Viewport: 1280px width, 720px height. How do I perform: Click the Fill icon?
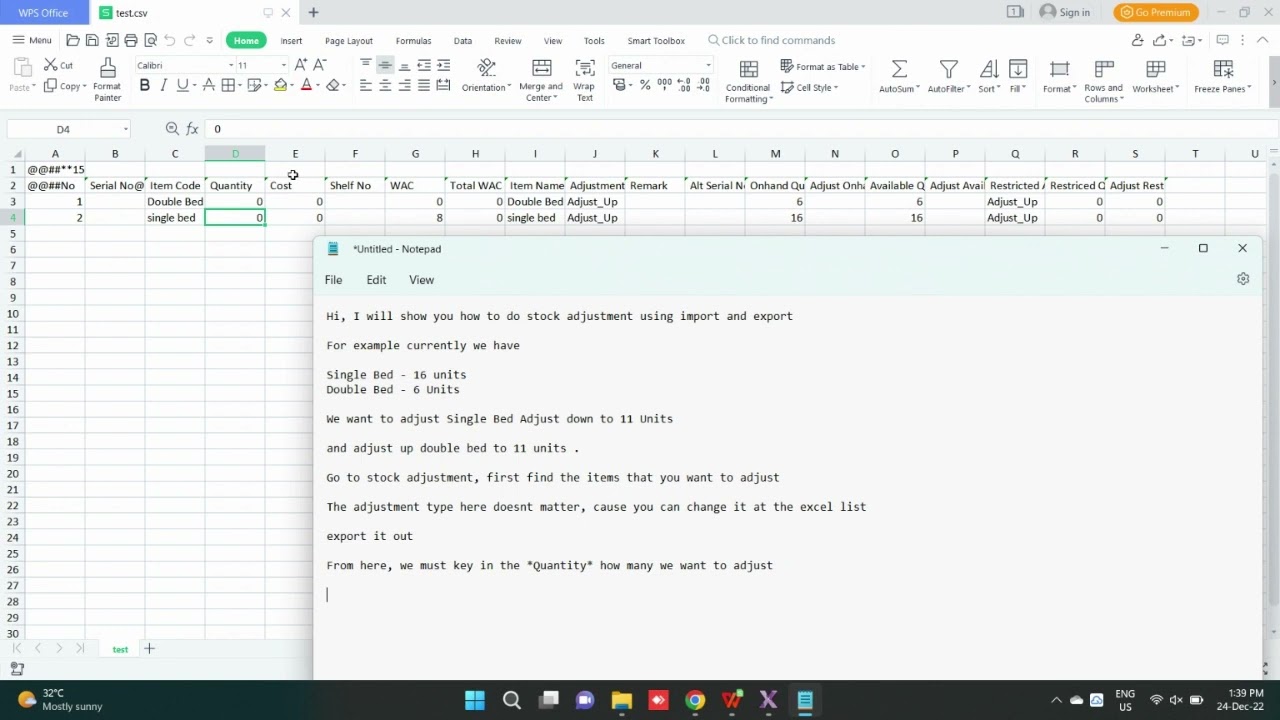click(x=1018, y=69)
